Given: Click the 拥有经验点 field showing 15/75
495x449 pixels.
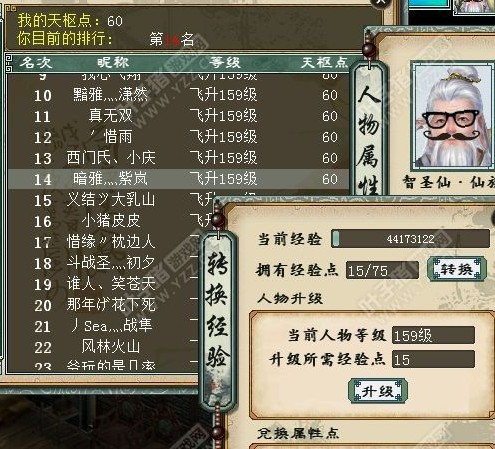Looking at the screenshot, I should click(382, 270).
